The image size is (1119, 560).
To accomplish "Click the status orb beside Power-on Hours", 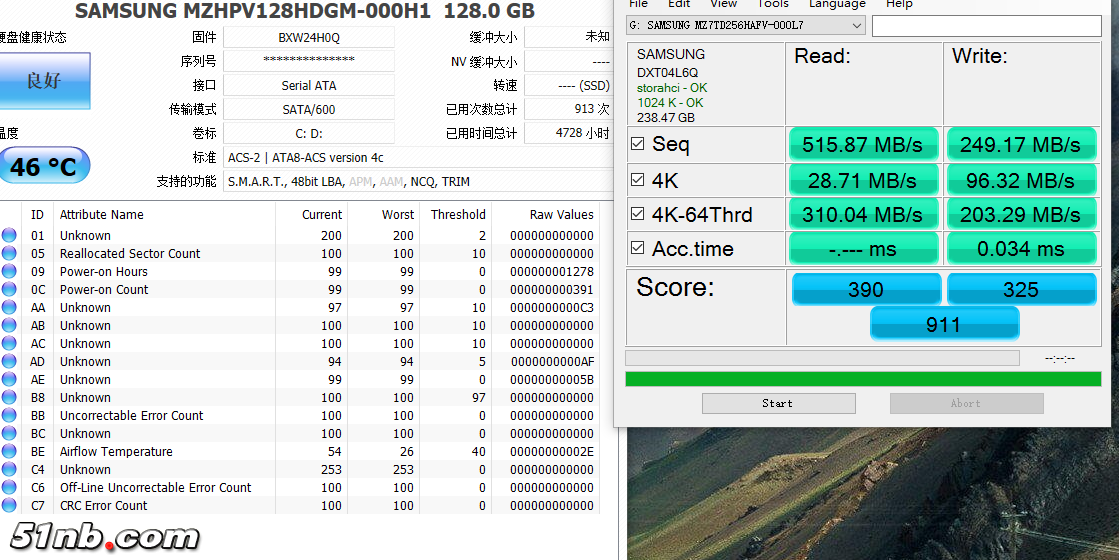I will [x=9, y=272].
